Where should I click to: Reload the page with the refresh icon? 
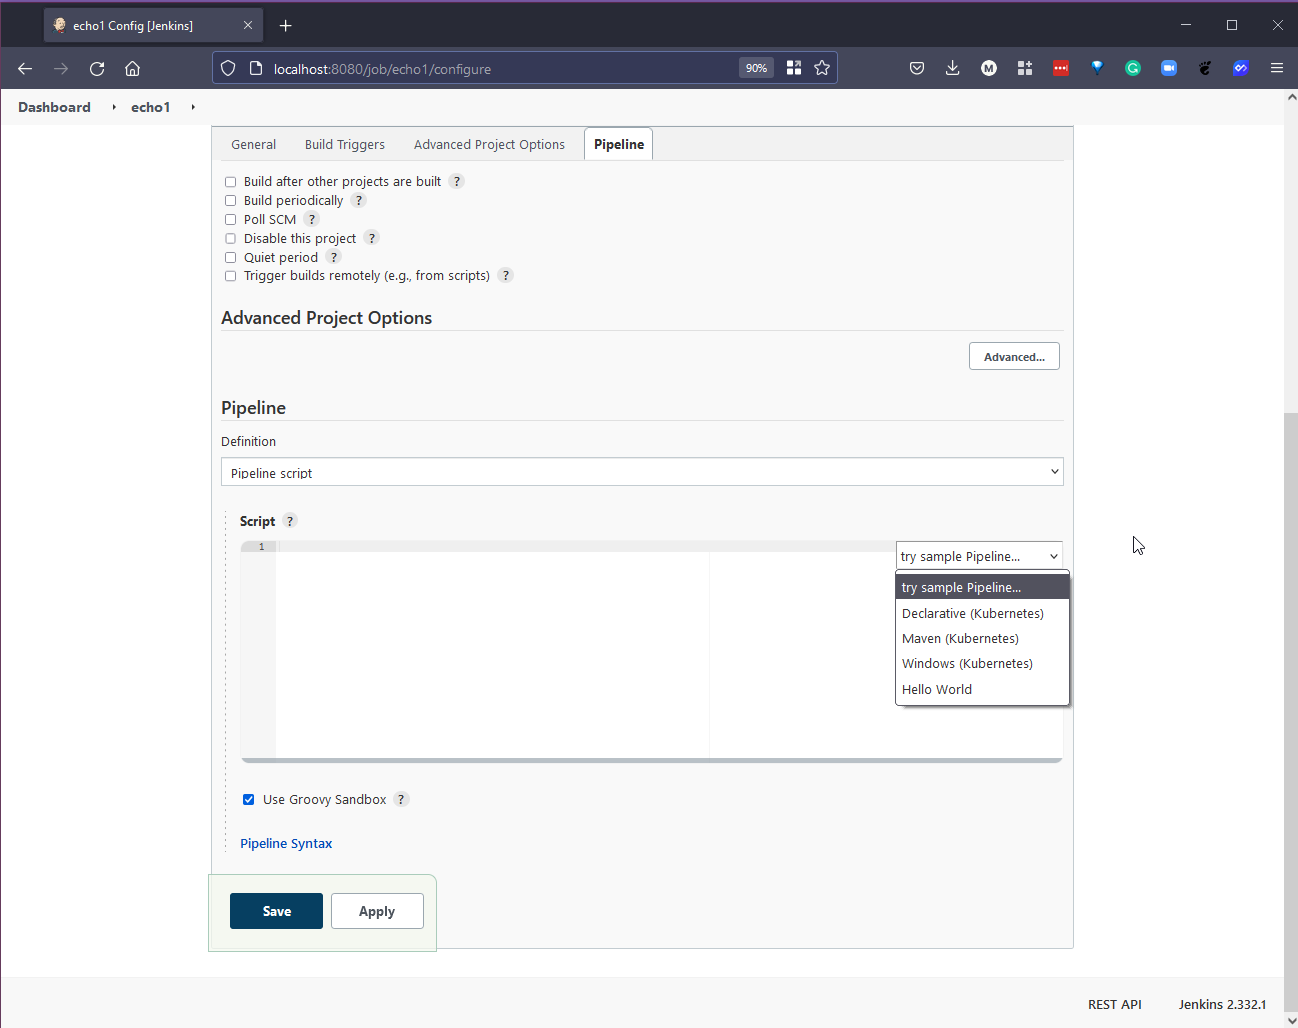[x=97, y=69]
